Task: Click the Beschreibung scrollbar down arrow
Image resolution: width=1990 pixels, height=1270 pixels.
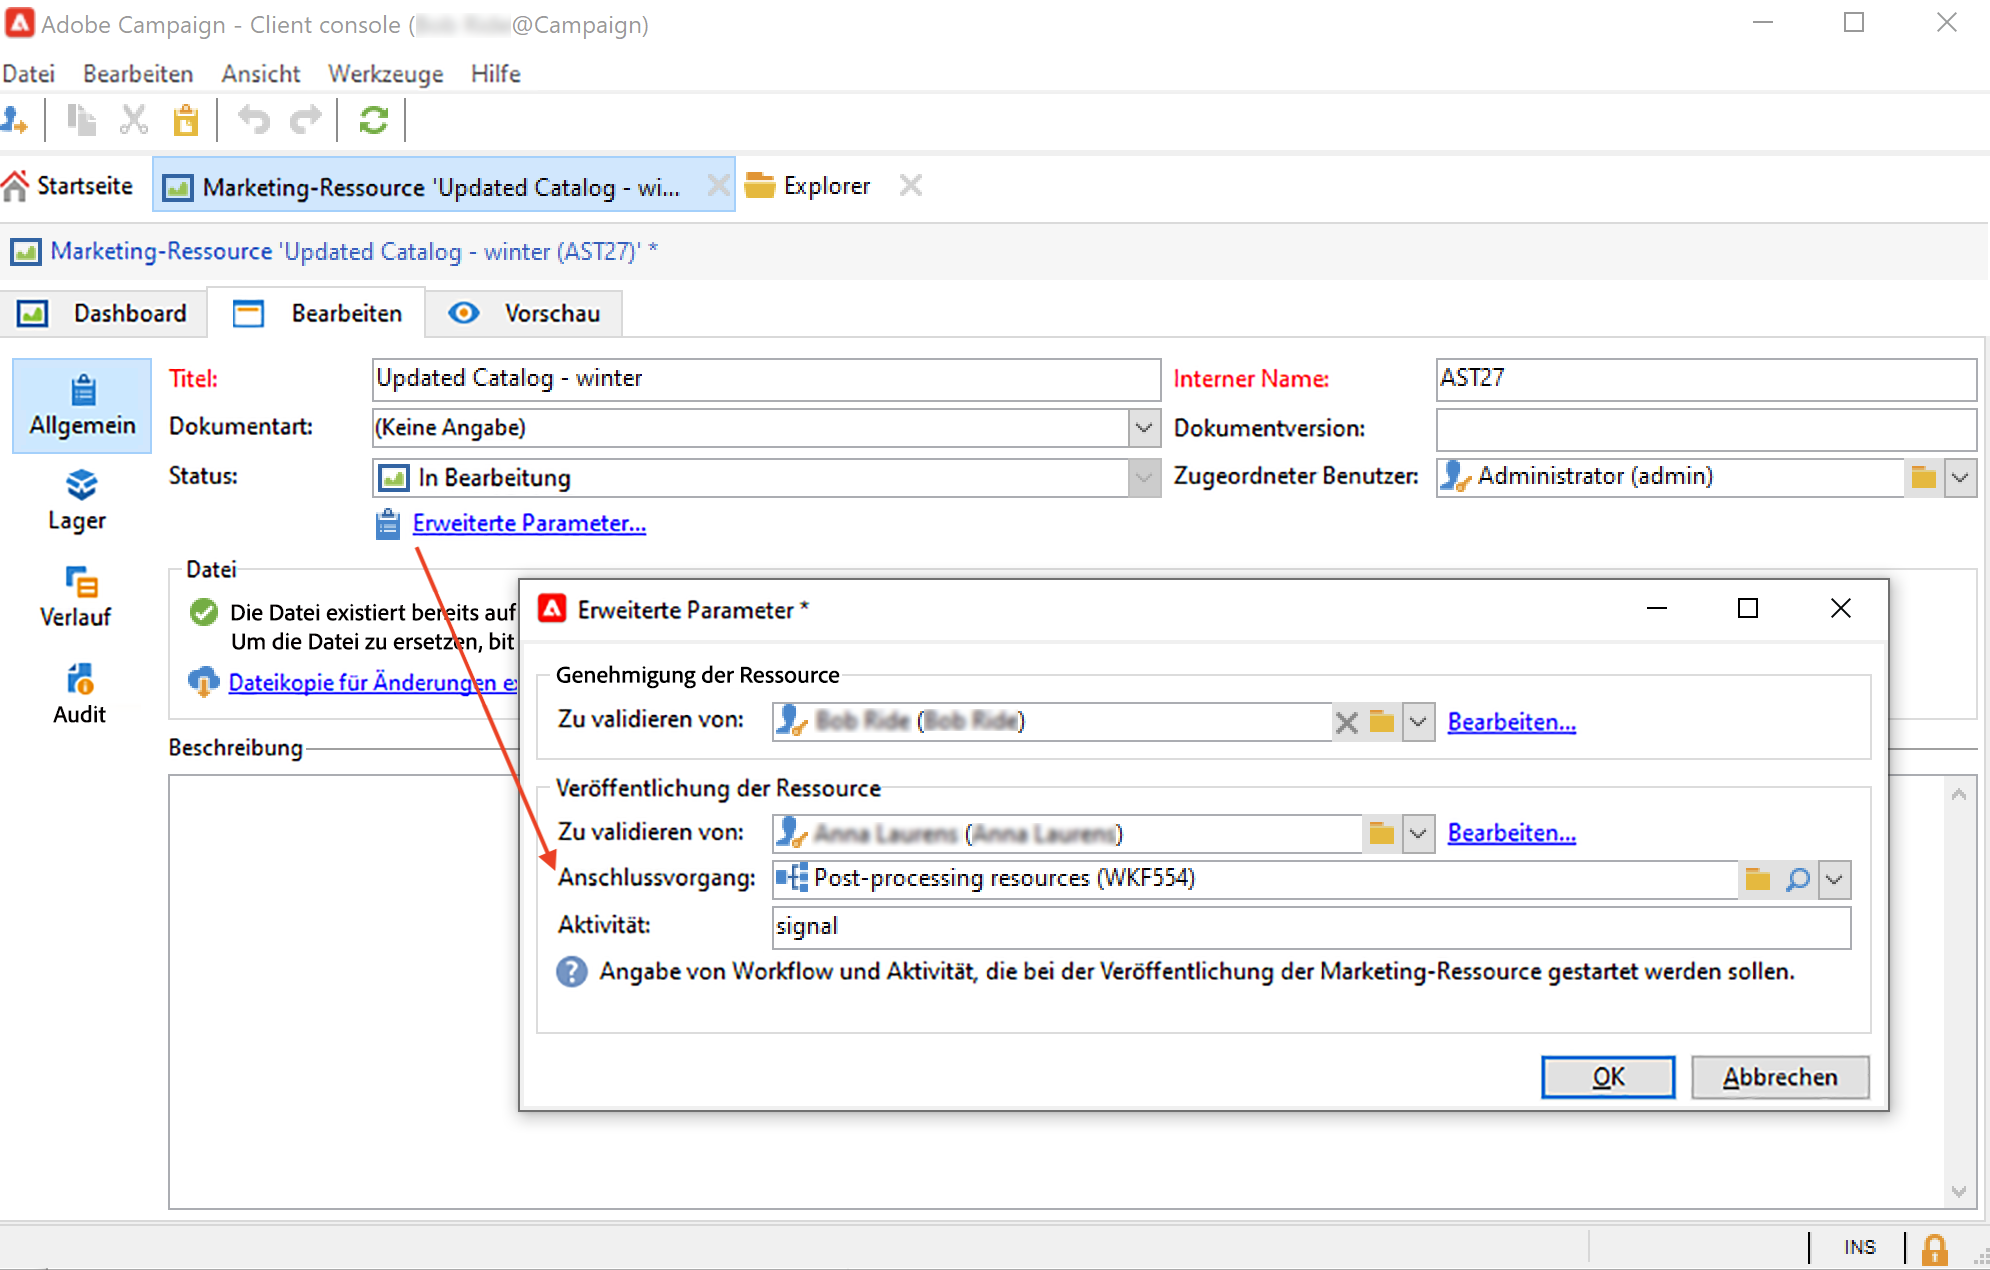Action: point(1958,1191)
